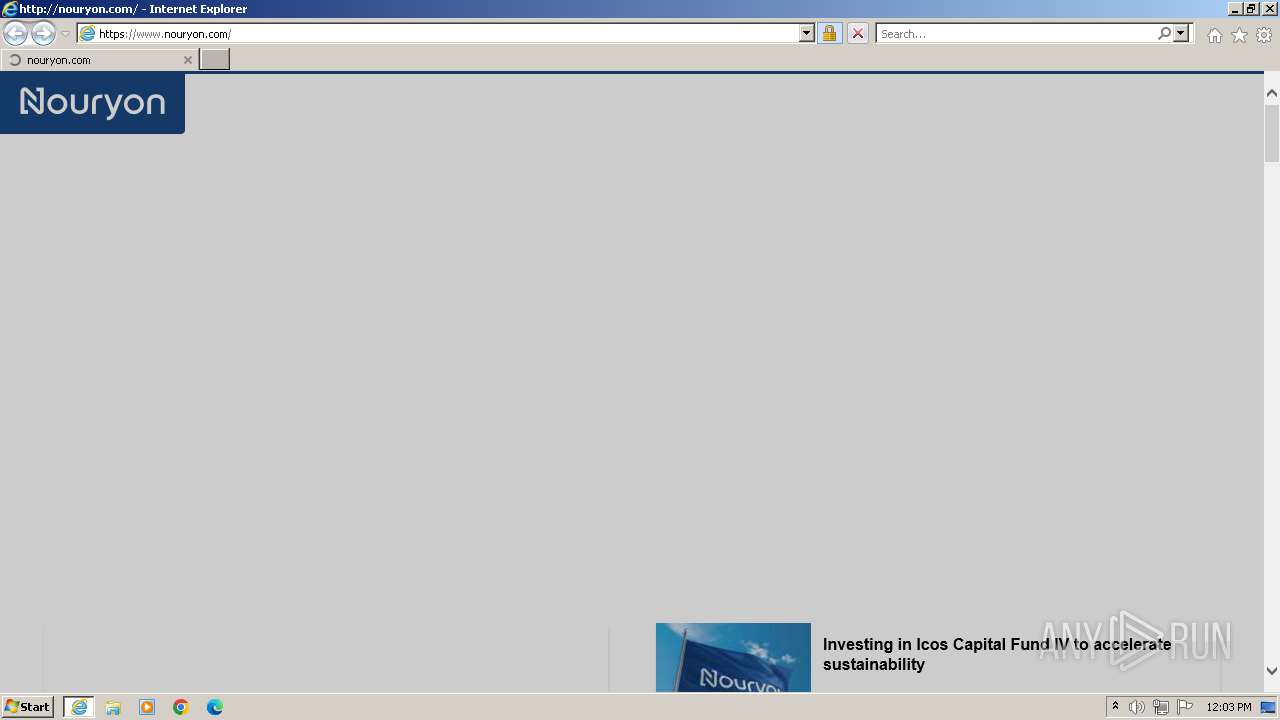The image size is (1280, 720).
Task: Click the address bar URL field
Action: (448, 34)
